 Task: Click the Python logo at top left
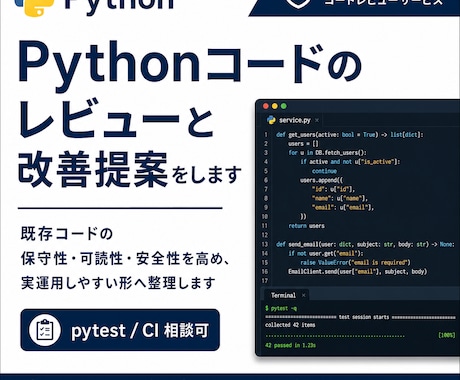tap(35, 7)
